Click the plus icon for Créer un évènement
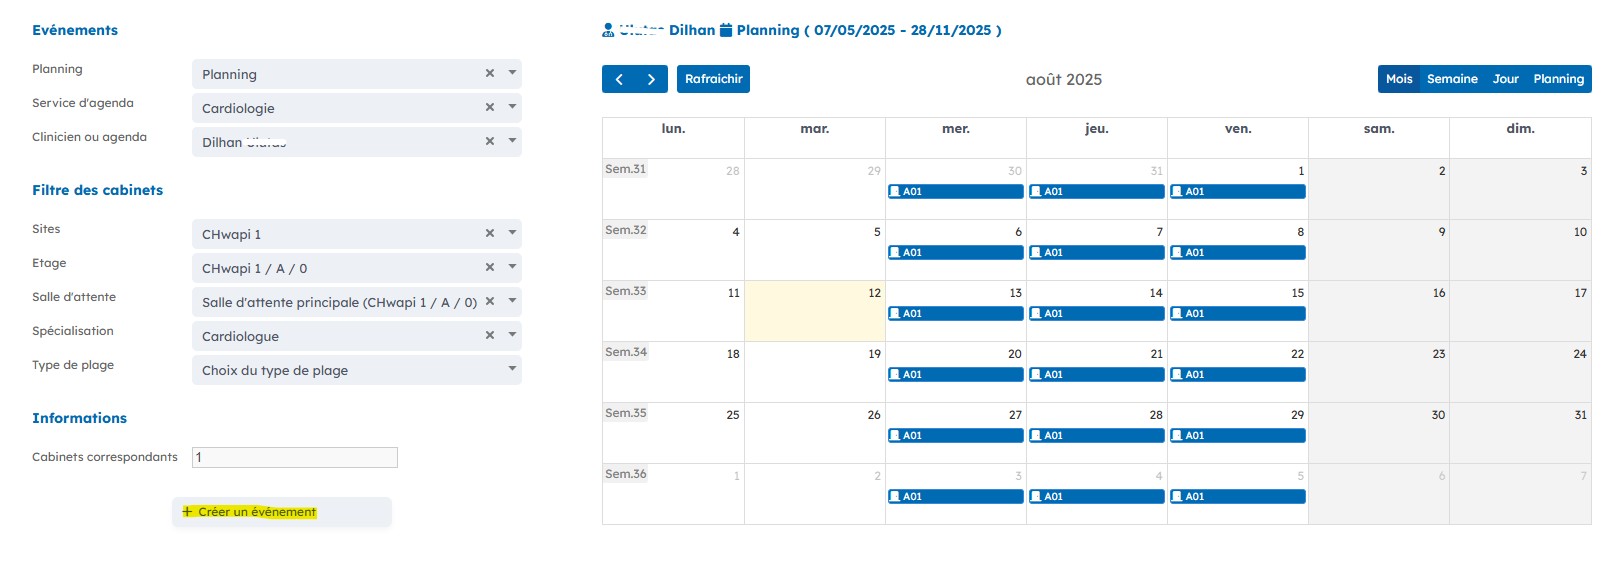 (187, 512)
